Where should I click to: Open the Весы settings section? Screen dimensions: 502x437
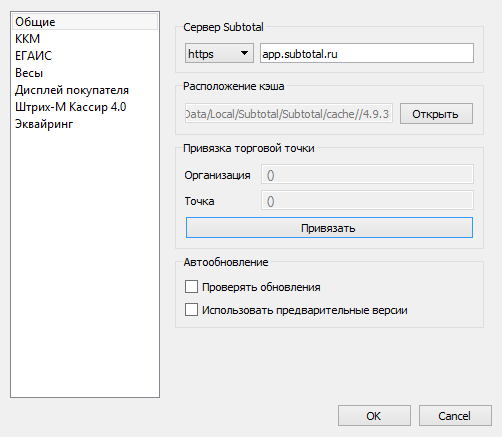[85, 73]
